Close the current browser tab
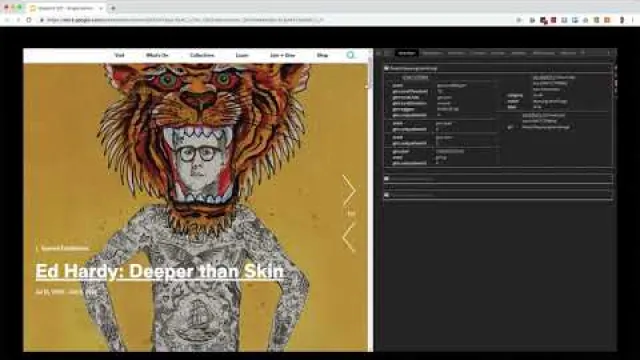Screen dimensions: 640x360 point(101,8)
